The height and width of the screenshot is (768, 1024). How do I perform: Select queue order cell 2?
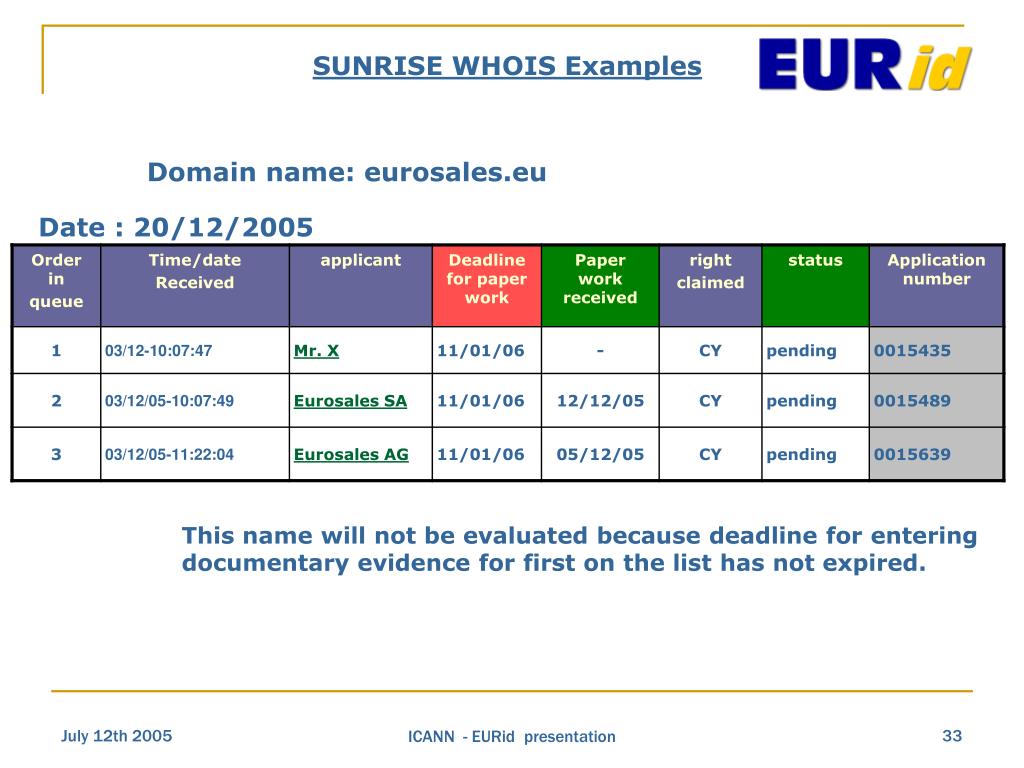tap(56, 401)
